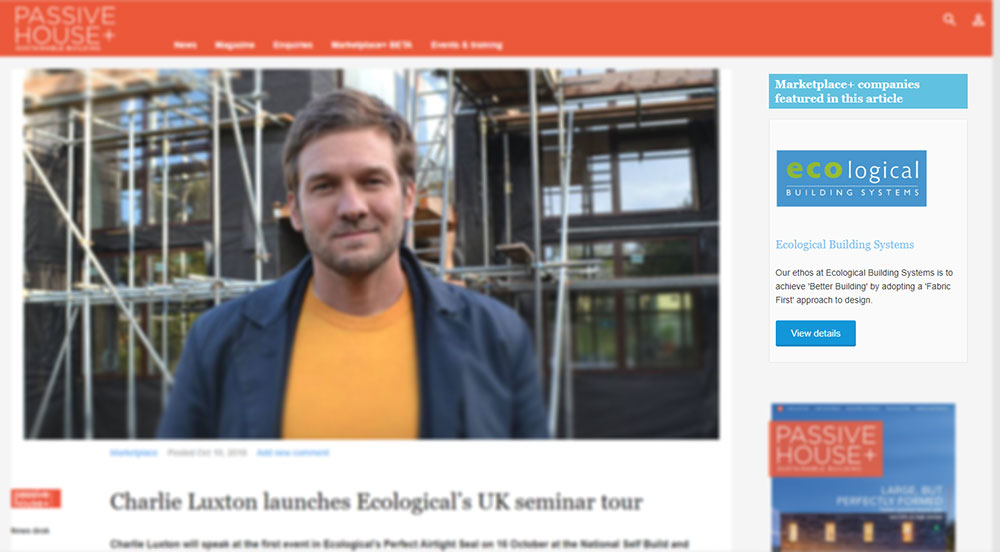Viewport: 1000px width, 552px height.
Task: Click the View details button
Action: pos(815,333)
